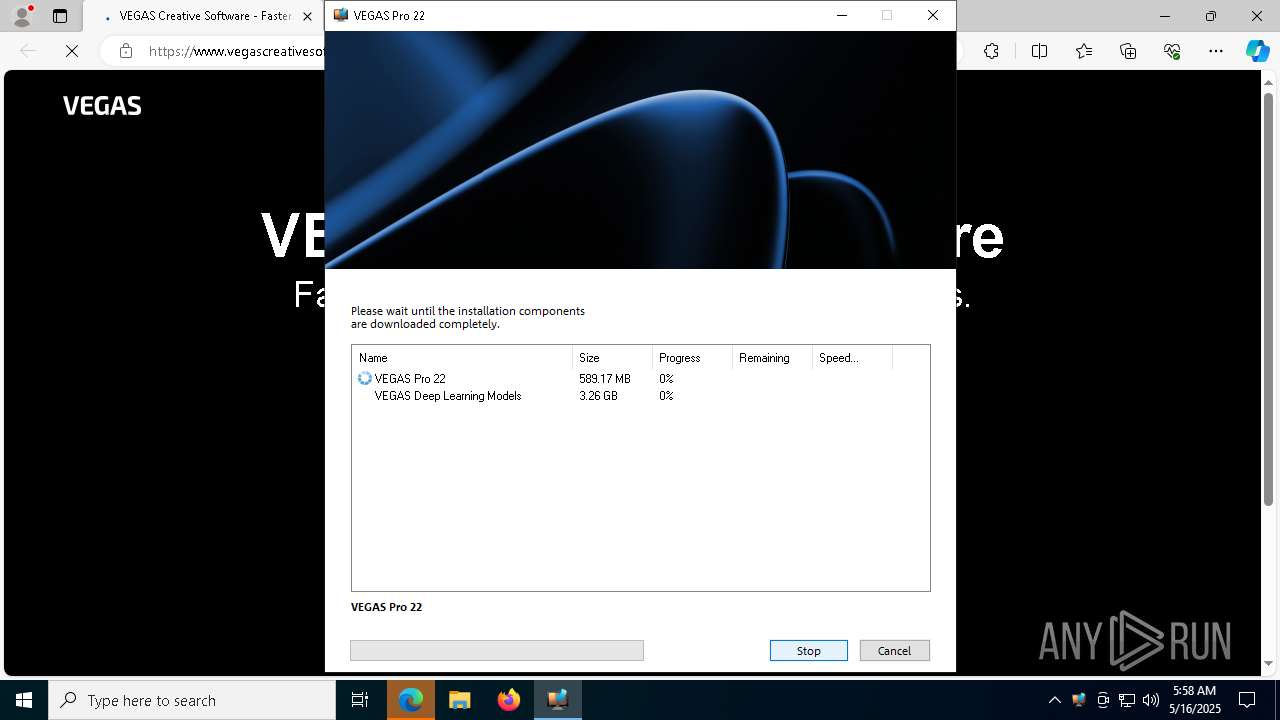Screen dimensions: 1280x720
Task: Open Edge Extensions menu
Action: tap(991, 51)
